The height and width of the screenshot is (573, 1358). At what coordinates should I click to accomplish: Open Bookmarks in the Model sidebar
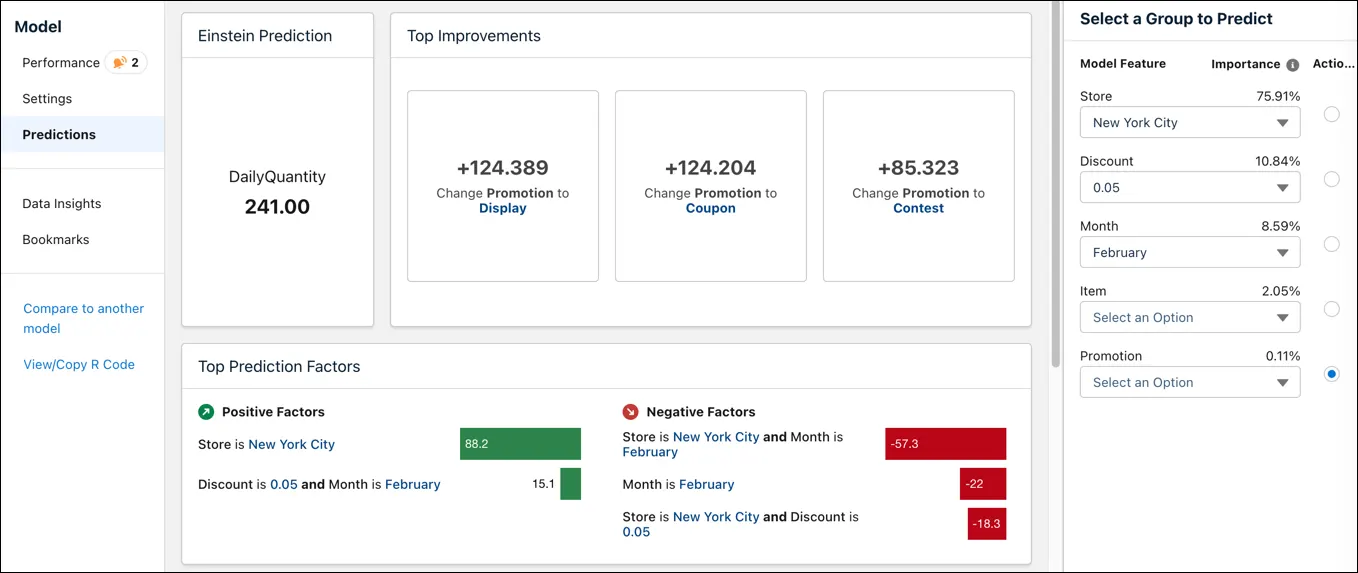point(56,240)
